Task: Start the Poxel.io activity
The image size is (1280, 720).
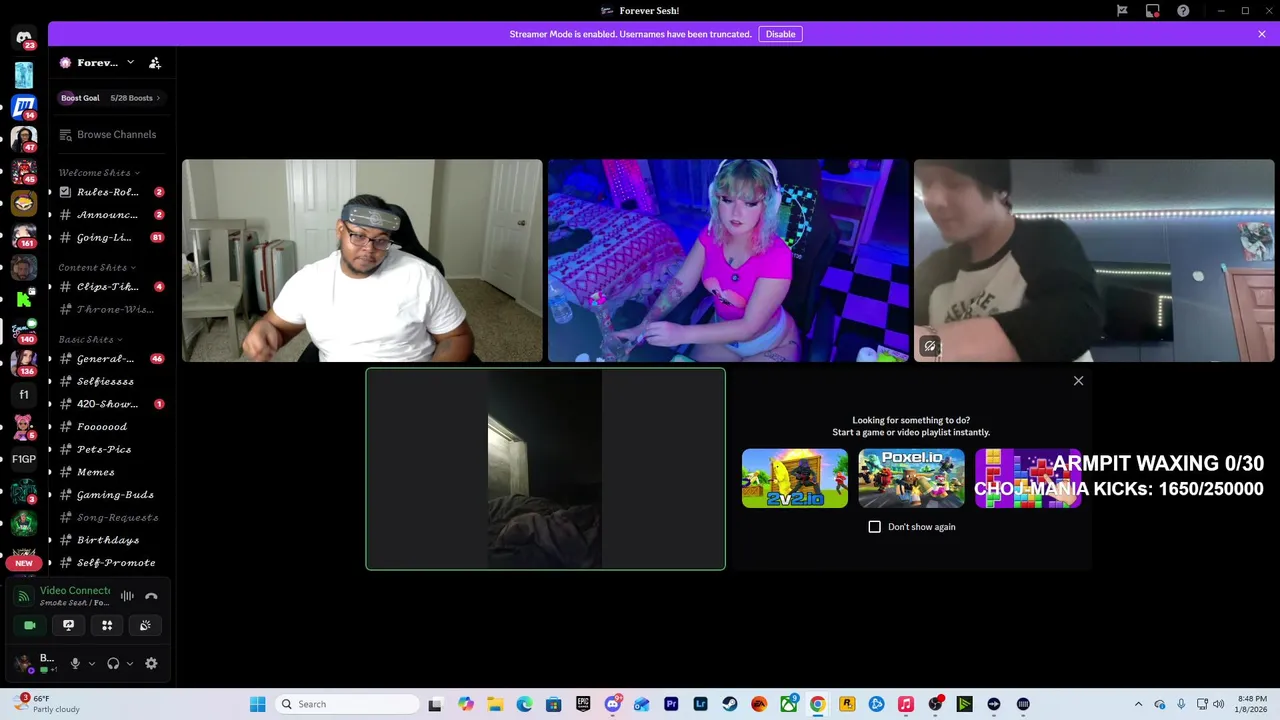Action: click(x=911, y=478)
